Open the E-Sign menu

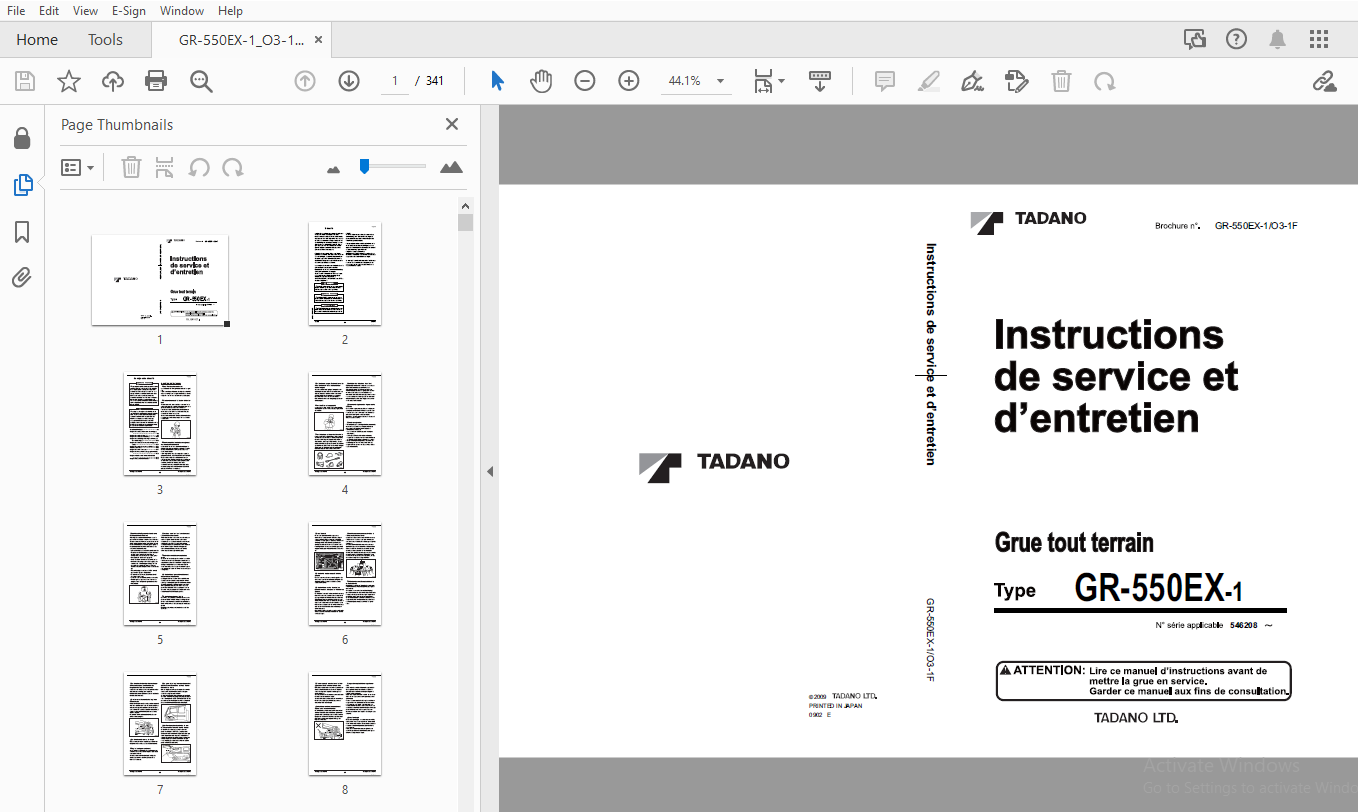point(128,11)
